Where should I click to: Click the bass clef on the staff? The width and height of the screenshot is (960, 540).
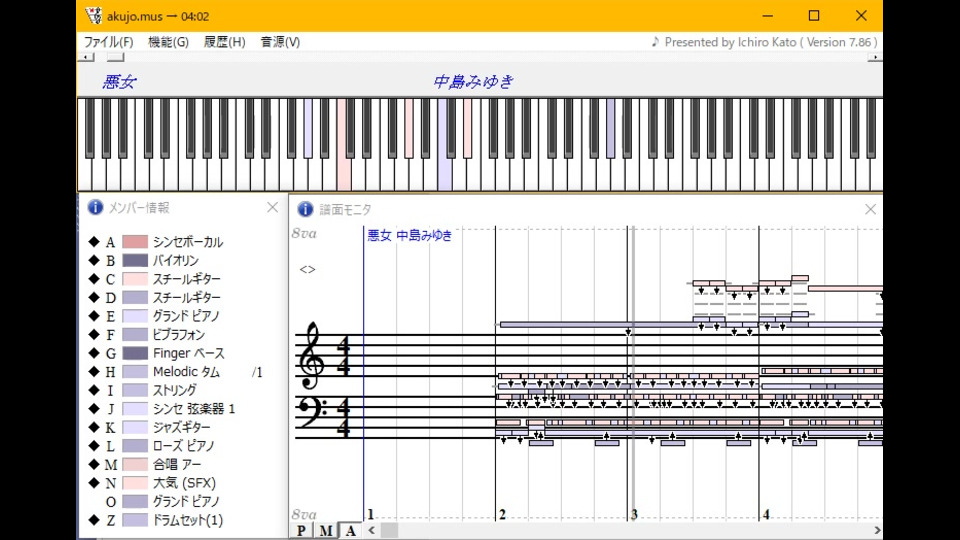point(312,411)
